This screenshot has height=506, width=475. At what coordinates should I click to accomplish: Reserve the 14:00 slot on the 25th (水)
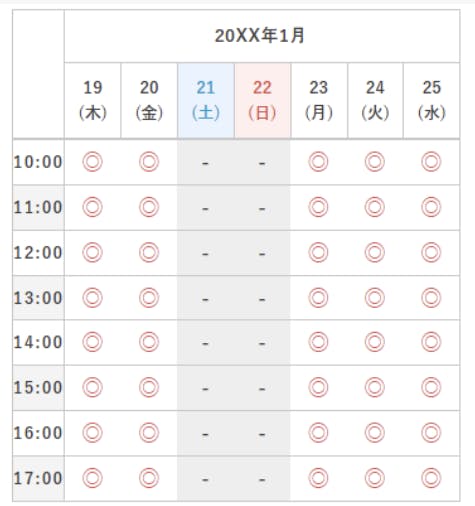tap(431, 342)
